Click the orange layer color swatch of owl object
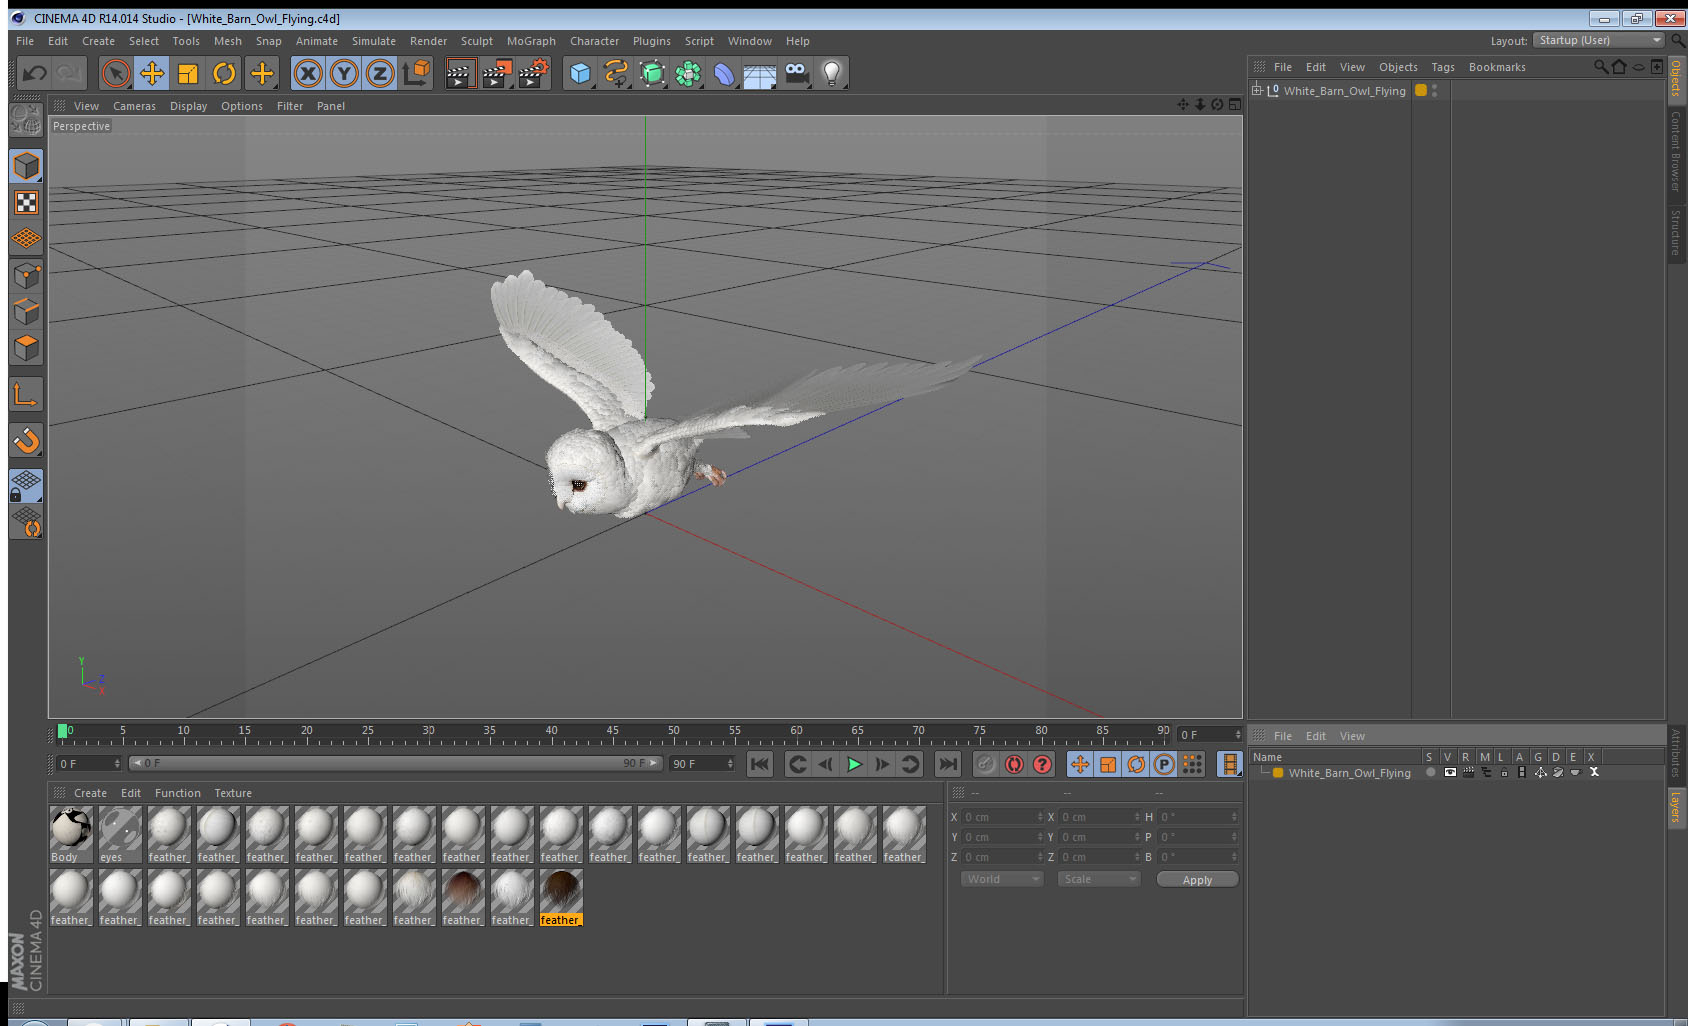The image size is (1688, 1026). [x=1420, y=90]
